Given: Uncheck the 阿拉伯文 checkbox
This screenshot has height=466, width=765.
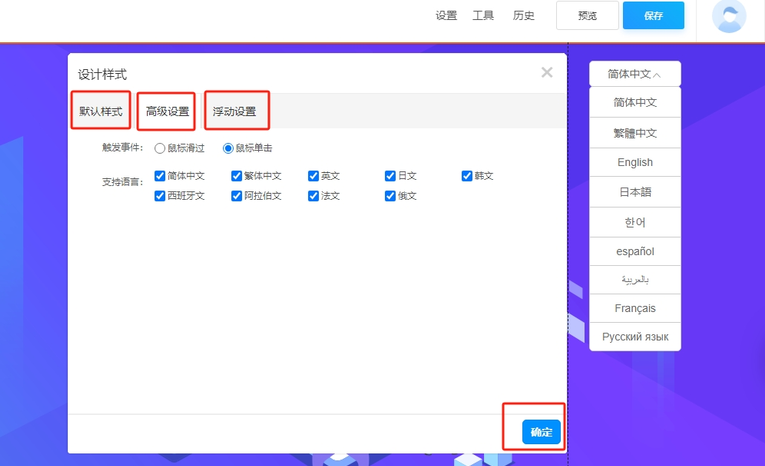Looking at the screenshot, I should 237,196.
